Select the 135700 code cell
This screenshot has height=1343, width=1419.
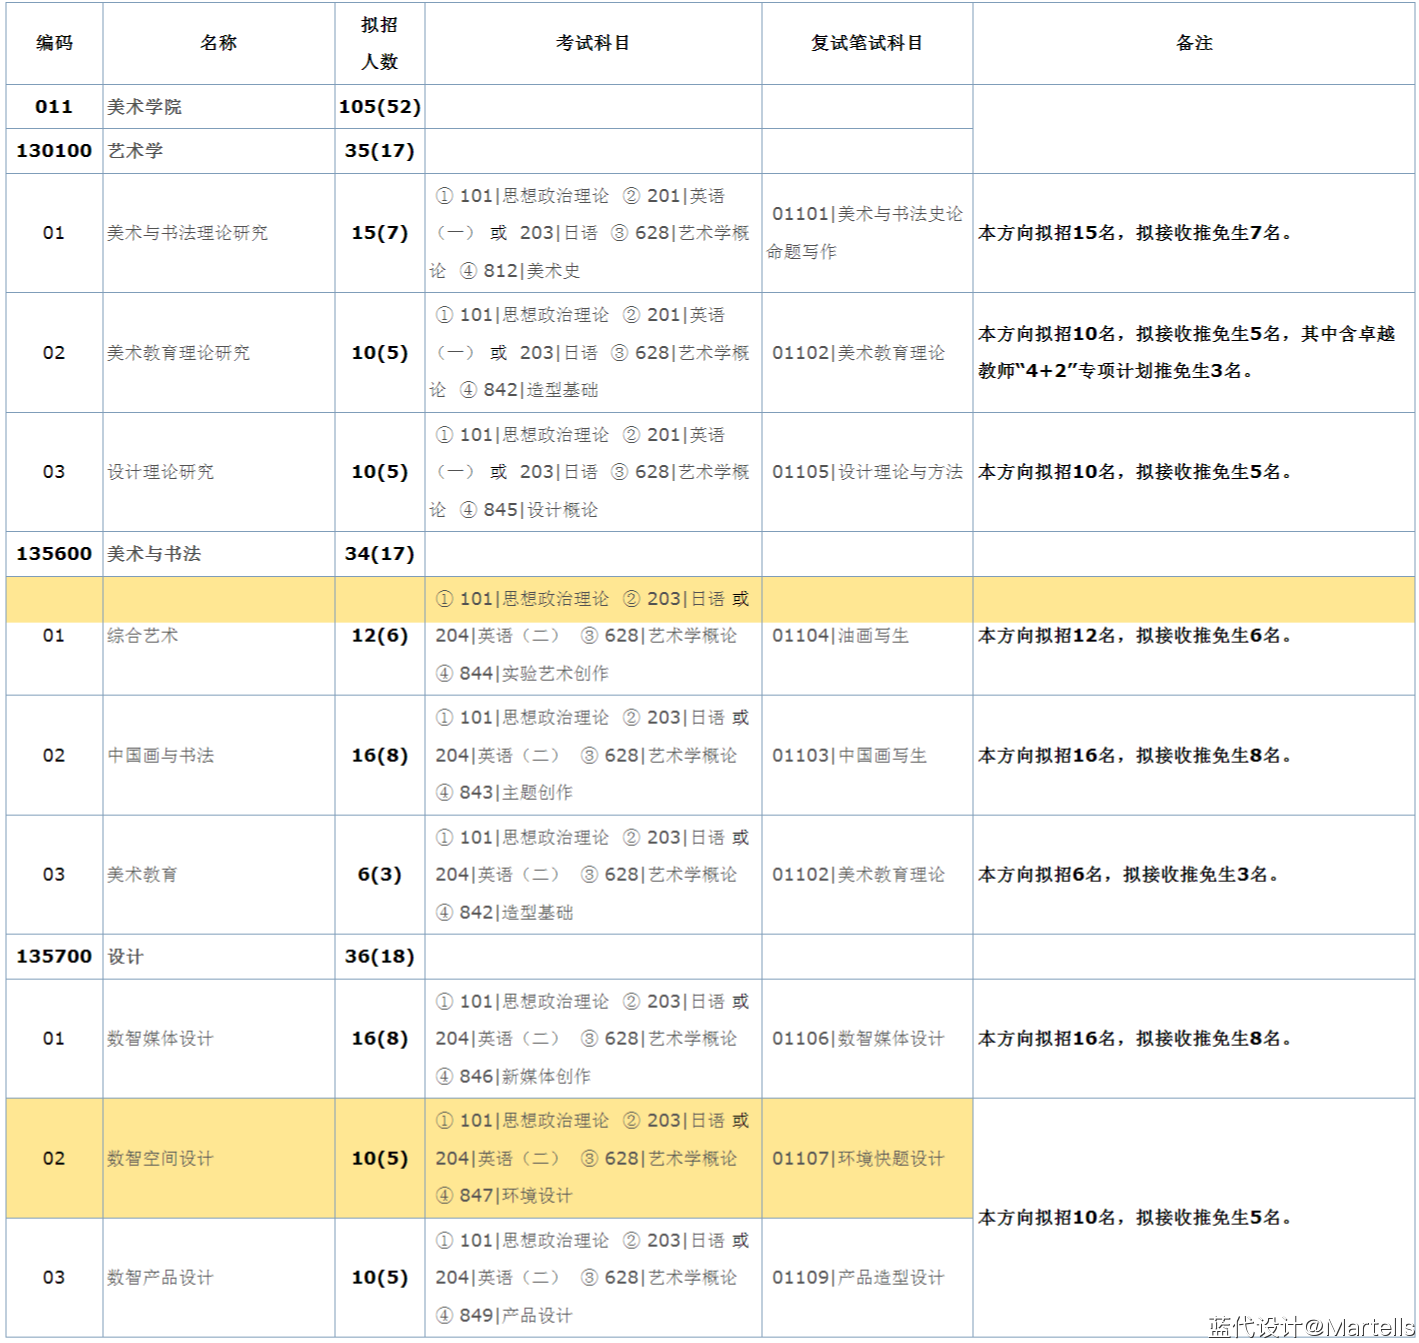click(x=54, y=957)
